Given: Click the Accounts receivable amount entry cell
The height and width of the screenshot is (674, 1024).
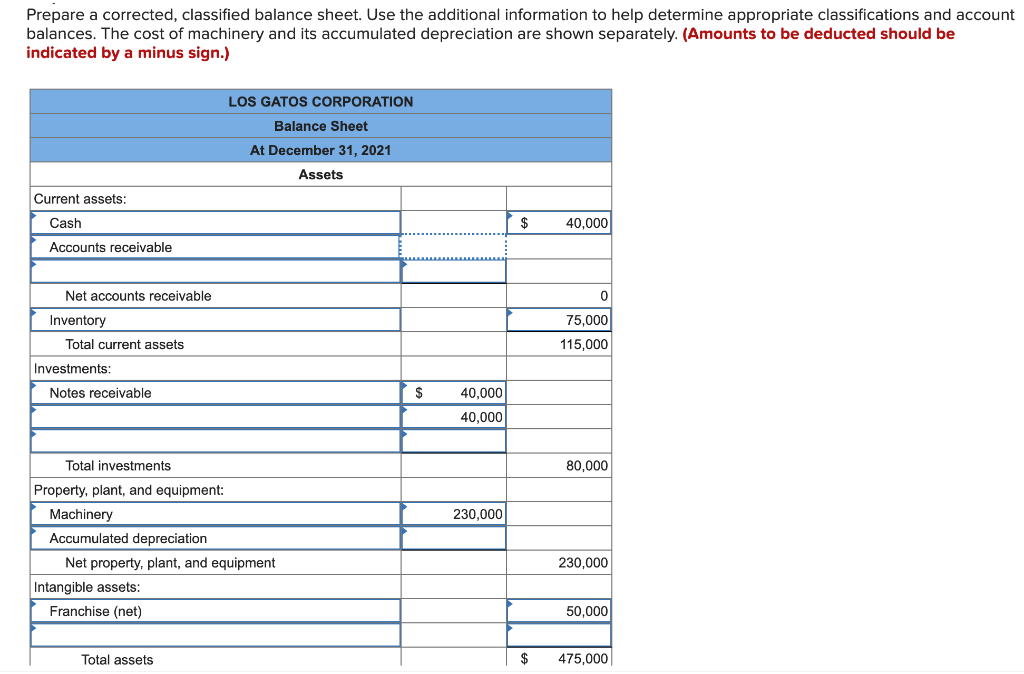Looking at the screenshot, I should point(453,247).
